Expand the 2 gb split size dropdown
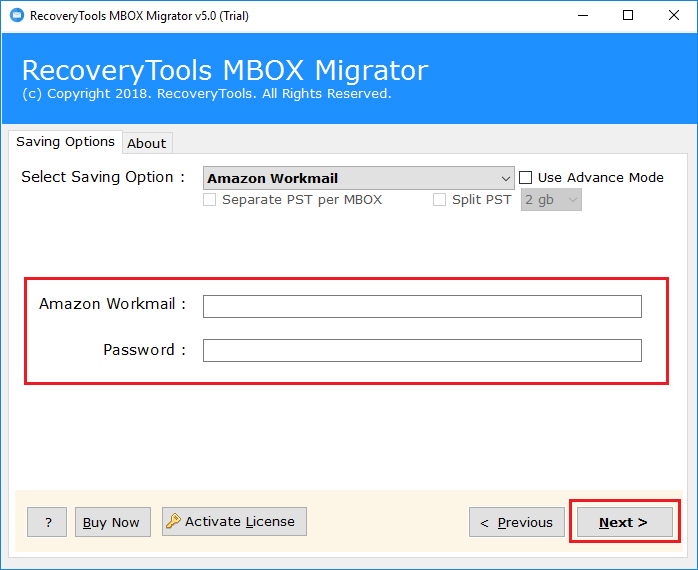 point(551,200)
